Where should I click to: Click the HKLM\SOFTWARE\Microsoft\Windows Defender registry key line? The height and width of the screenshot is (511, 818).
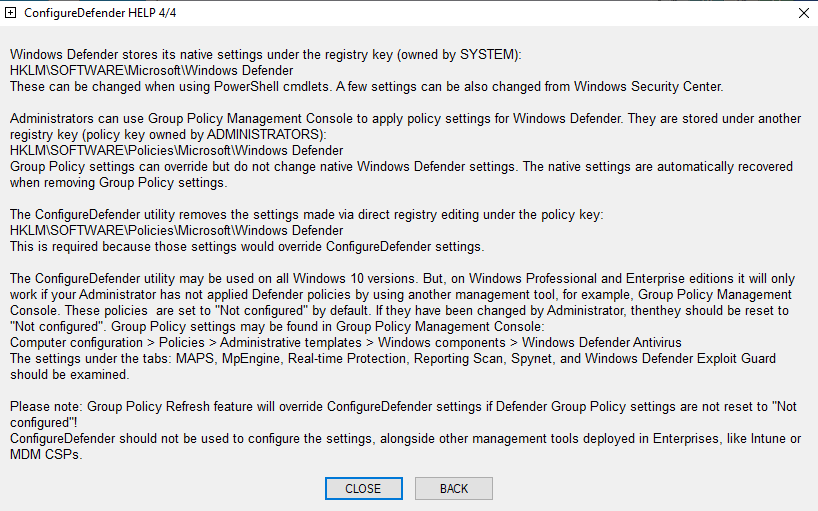151,71
